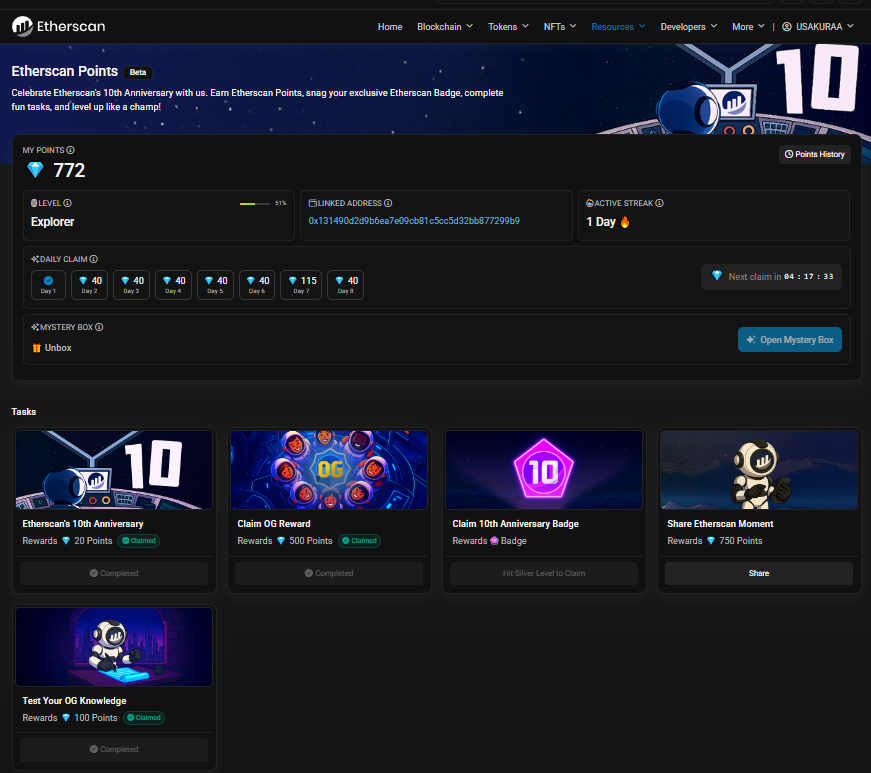This screenshot has width=871, height=773.
Task: Select the Day 7 115-point claim box
Action: (x=301, y=285)
